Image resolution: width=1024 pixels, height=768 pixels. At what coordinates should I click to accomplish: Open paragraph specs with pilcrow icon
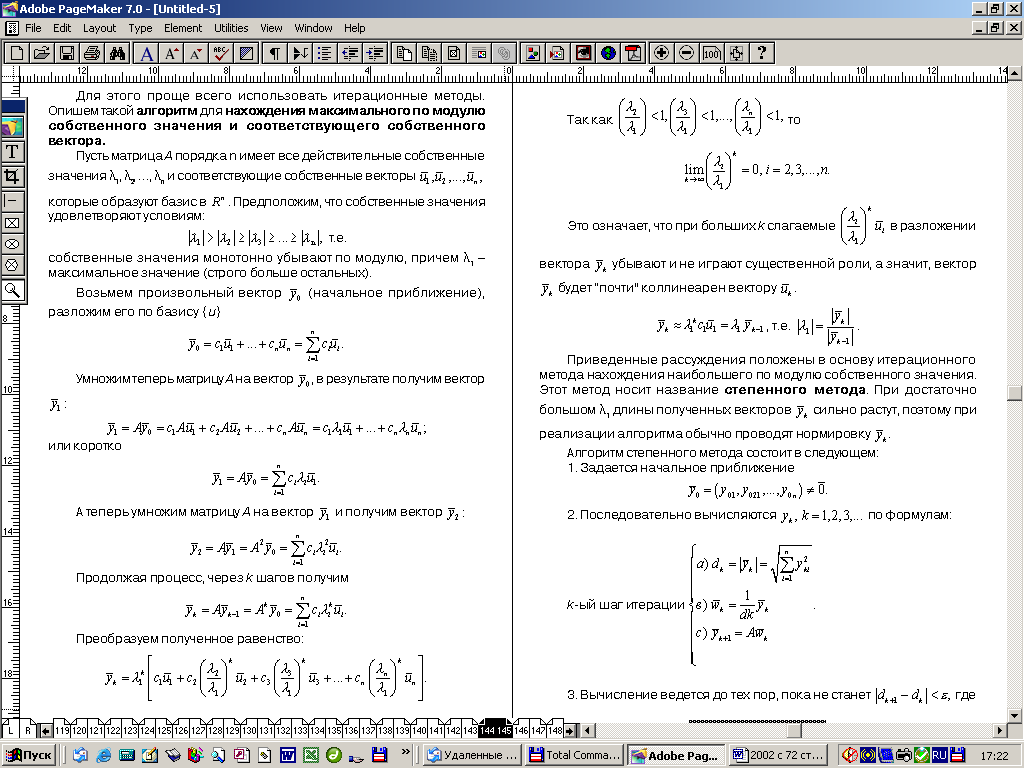tap(275, 53)
